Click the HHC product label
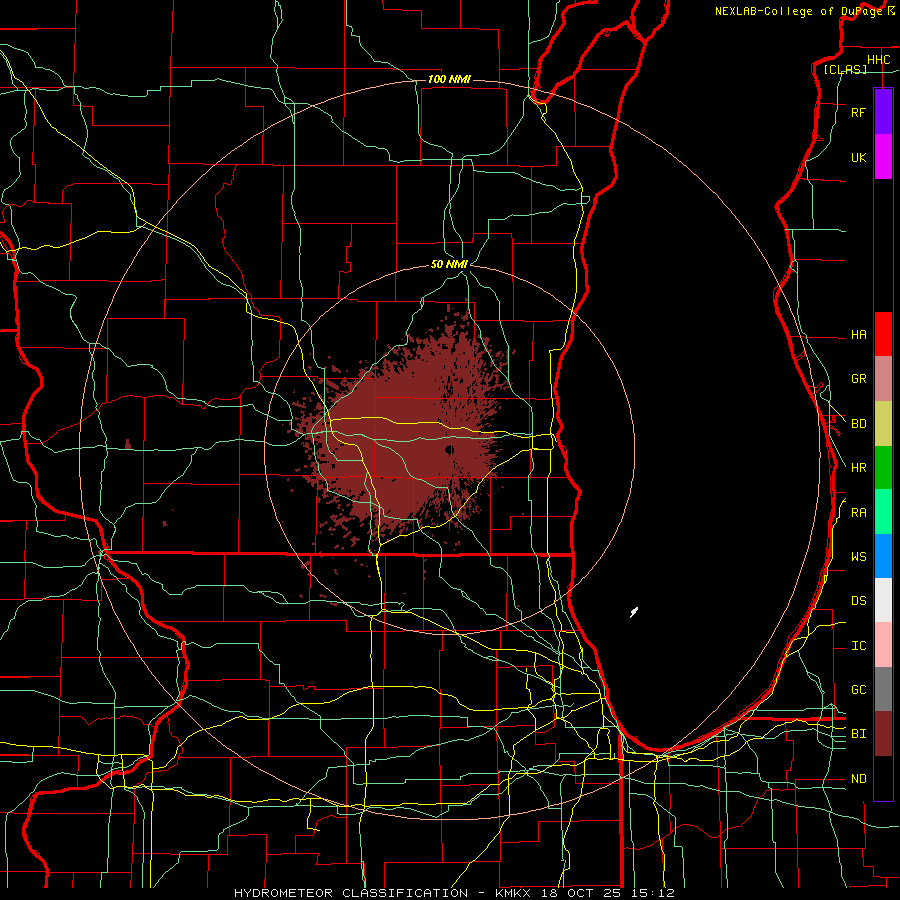Viewport: 900px width, 900px height. tap(878, 60)
